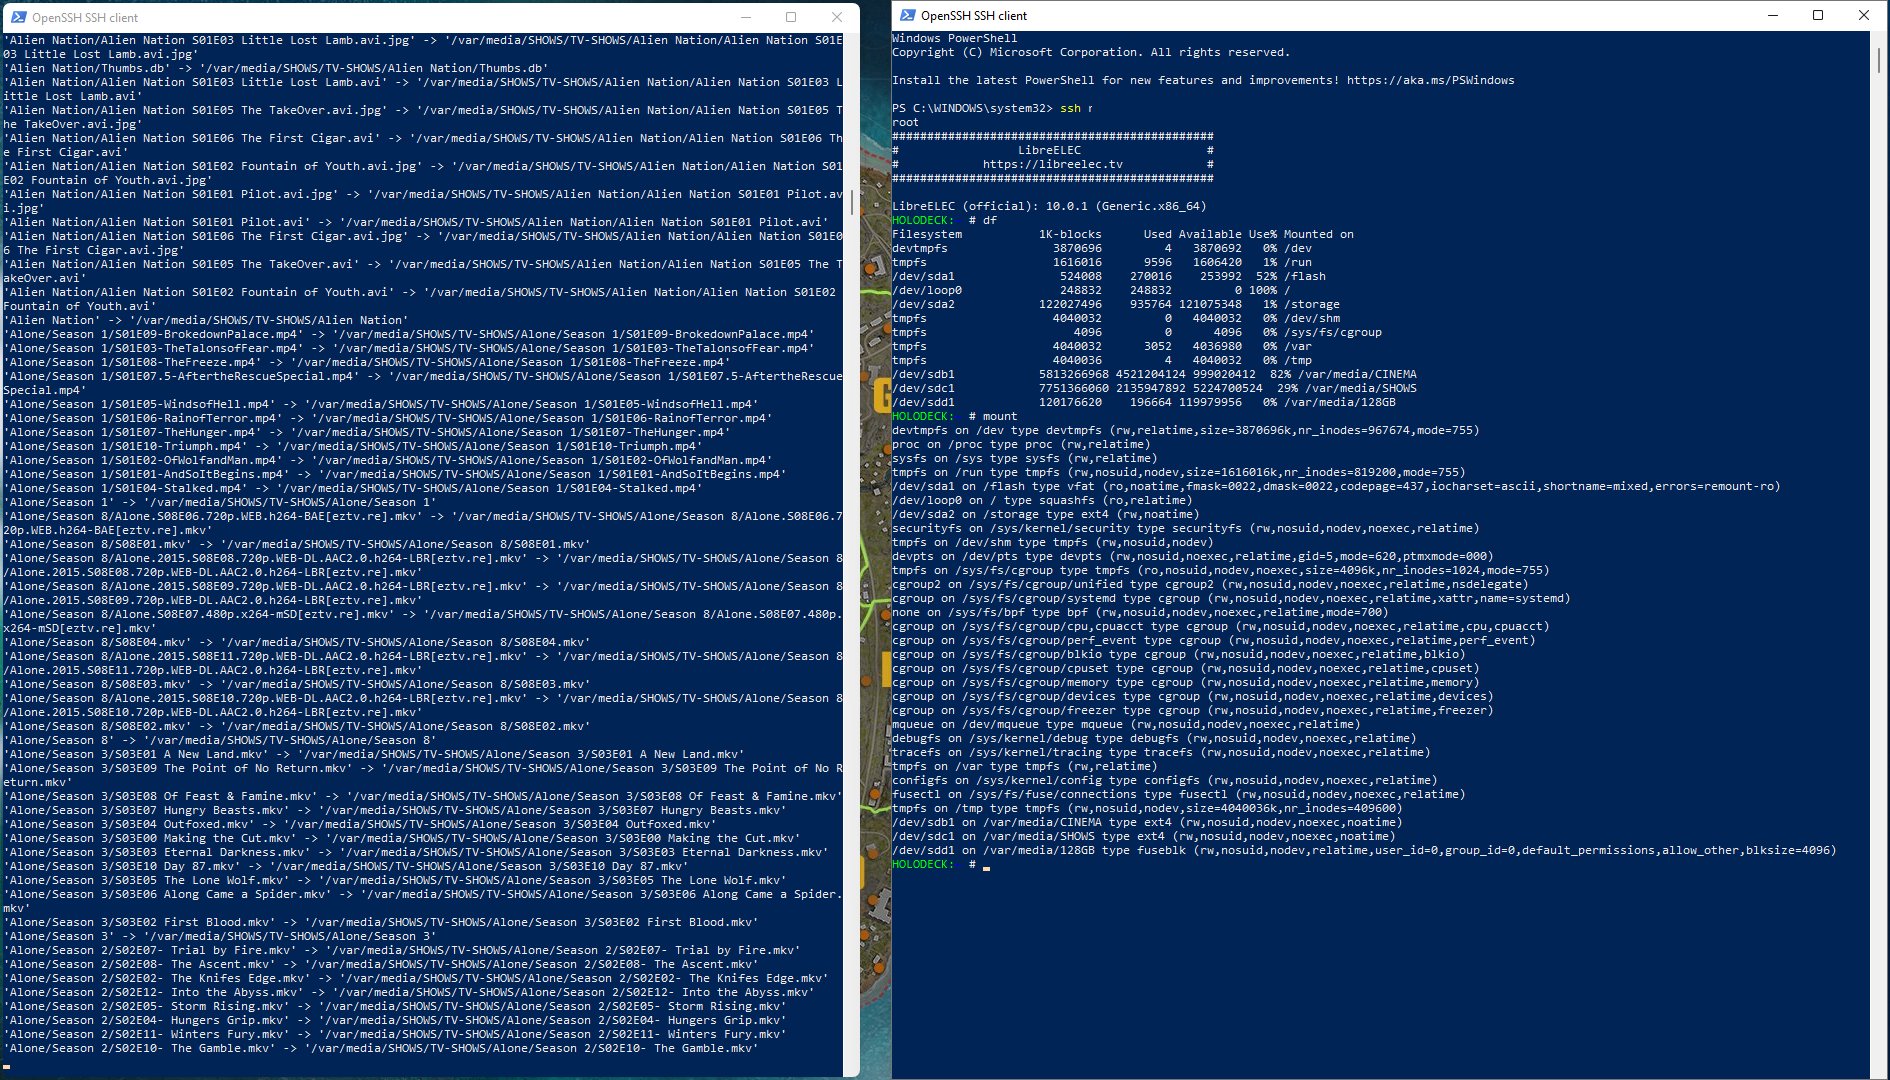Click the 'mount' command in the right terminal
Image resolution: width=1890 pixels, height=1080 pixels.
pos(999,416)
